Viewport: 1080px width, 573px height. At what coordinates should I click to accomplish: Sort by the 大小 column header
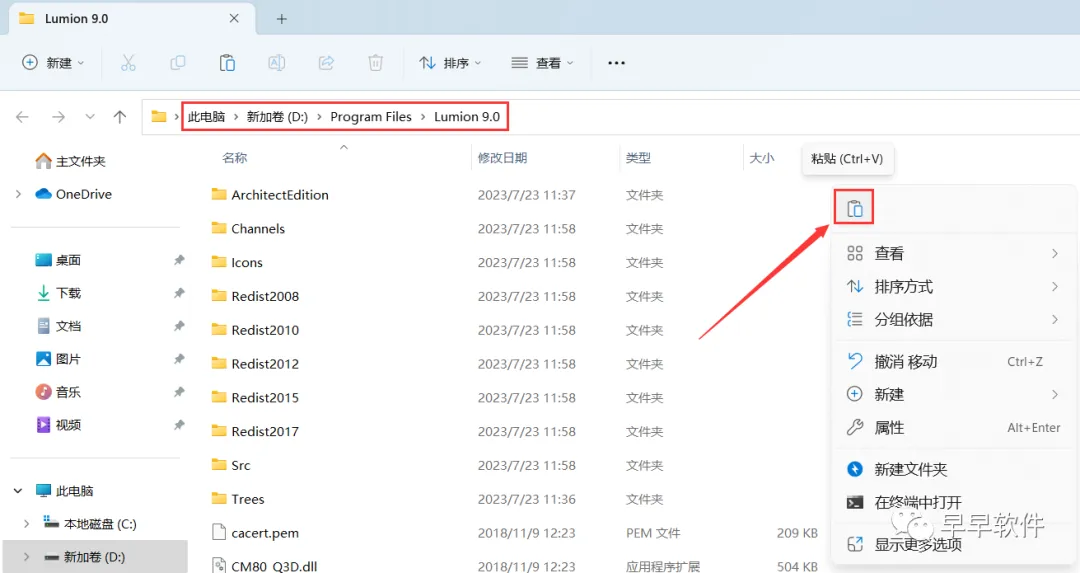tap(762, 158)
